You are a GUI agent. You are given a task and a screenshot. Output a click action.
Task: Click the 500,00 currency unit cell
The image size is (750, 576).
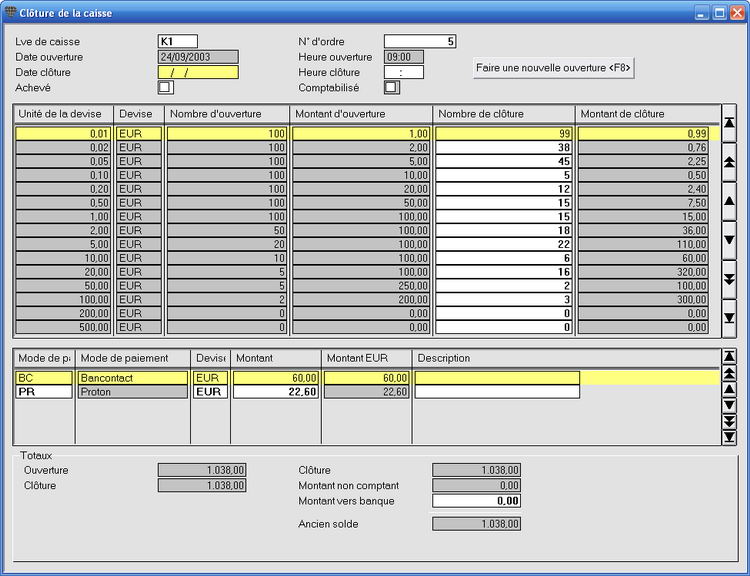tap(63, 328)
